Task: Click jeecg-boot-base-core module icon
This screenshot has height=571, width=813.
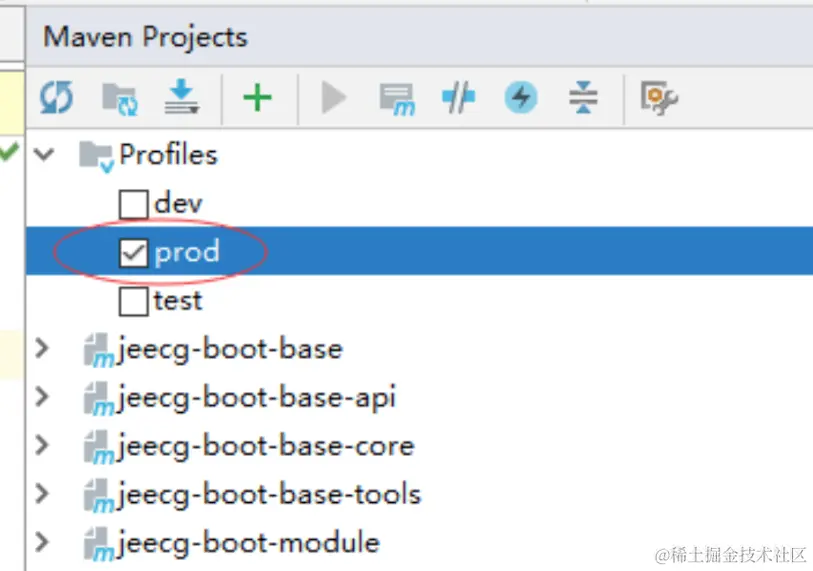Action: (x=99, y=447)
